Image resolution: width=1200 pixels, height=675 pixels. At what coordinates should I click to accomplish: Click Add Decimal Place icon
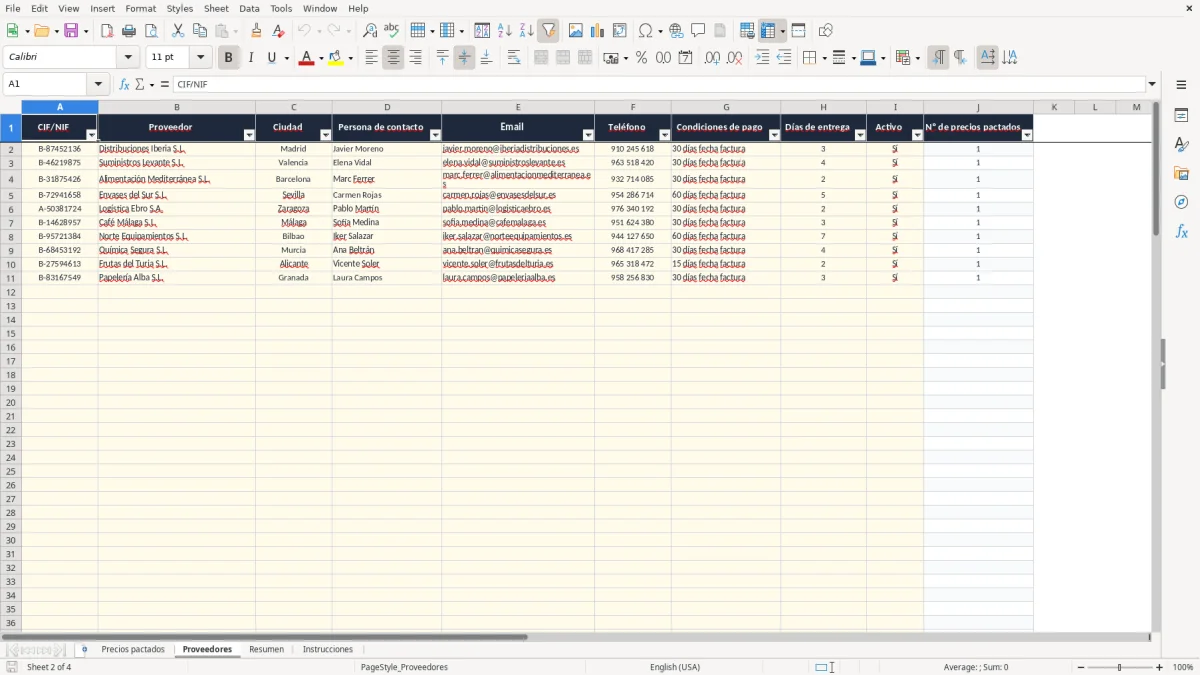tap(712, 58)
